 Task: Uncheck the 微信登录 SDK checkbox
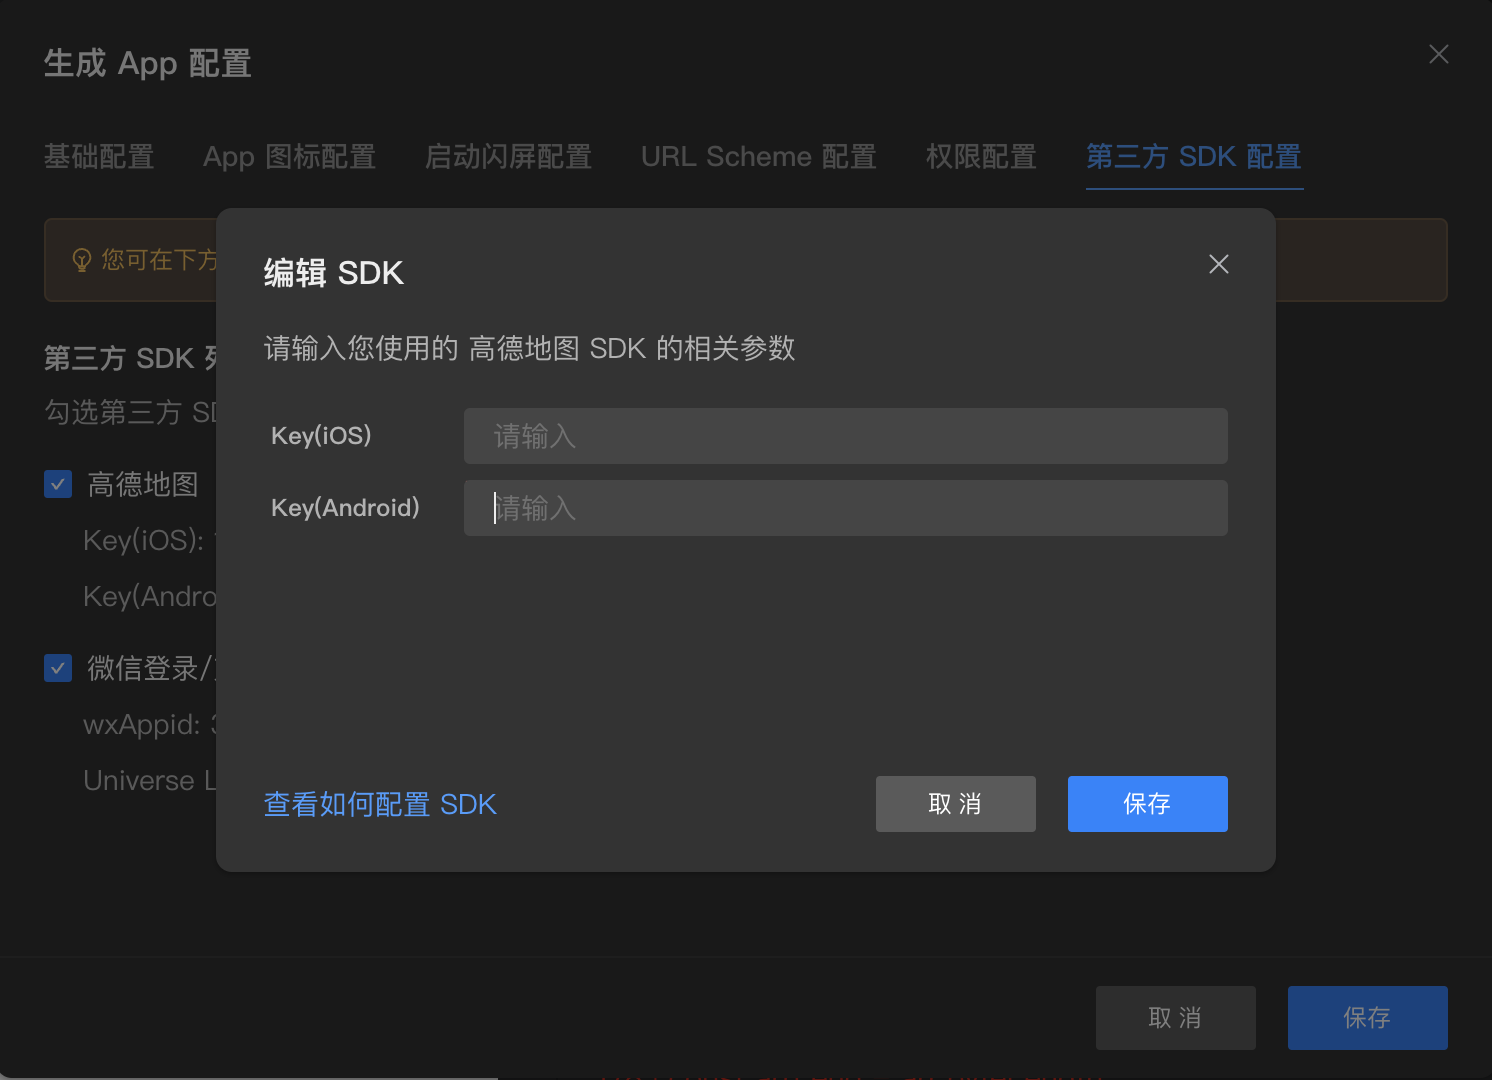[x=58, y=668]
